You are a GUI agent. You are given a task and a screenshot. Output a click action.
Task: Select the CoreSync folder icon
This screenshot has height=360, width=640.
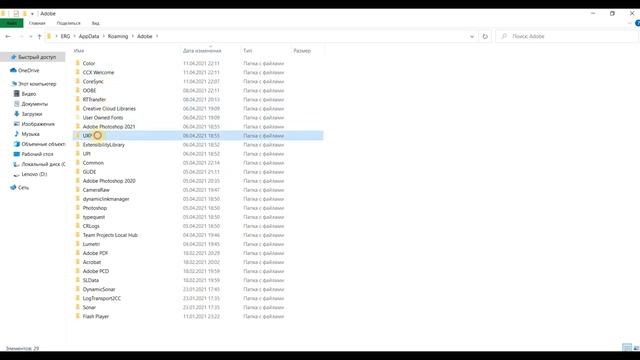pos(78,81)
